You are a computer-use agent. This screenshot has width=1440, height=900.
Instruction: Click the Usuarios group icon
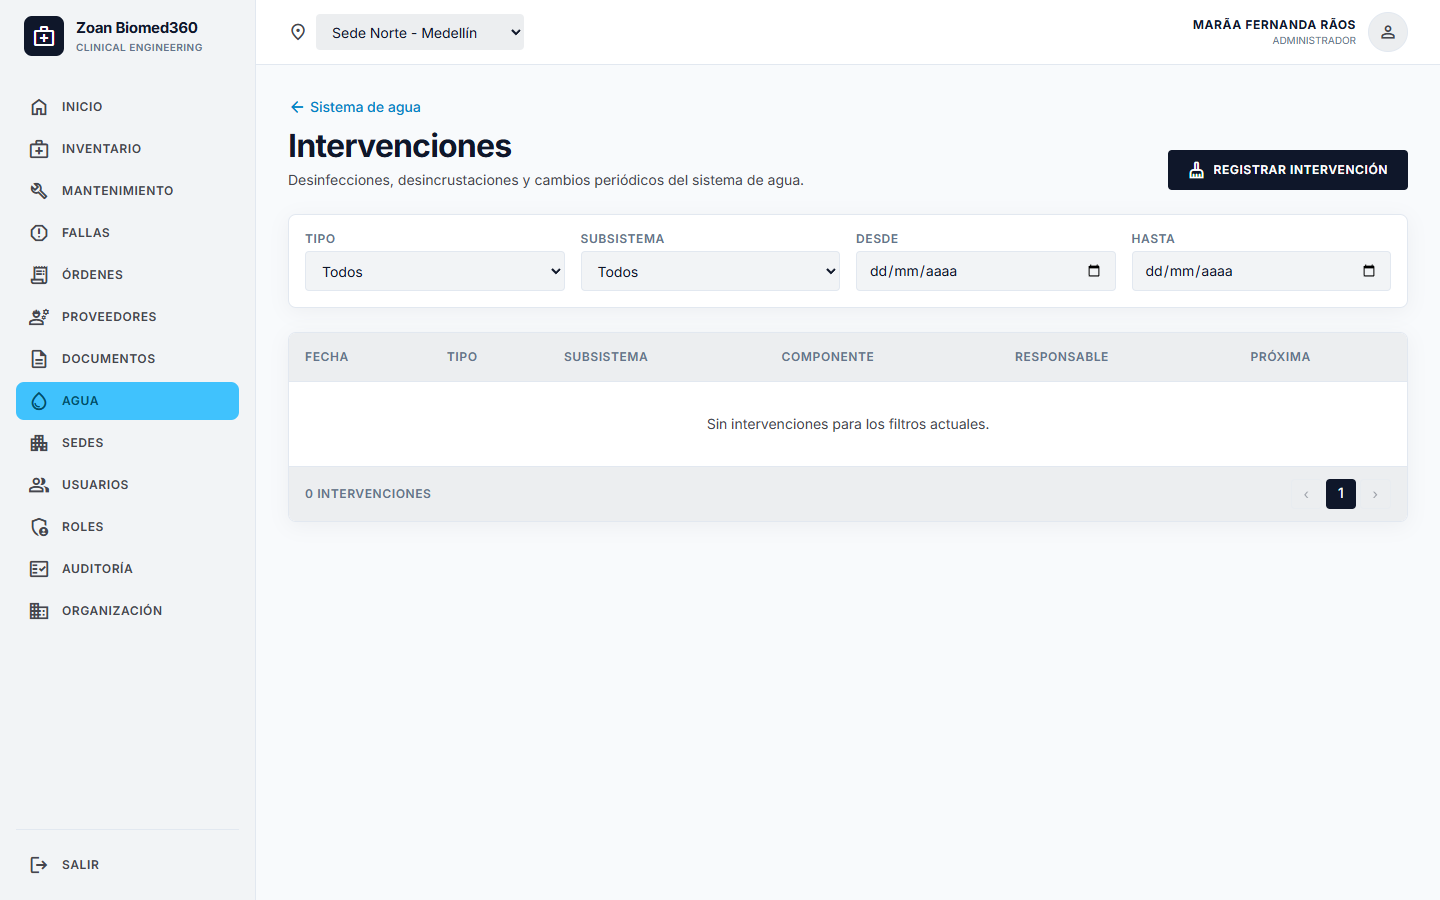pyautogui.click(x=39, y=485)
